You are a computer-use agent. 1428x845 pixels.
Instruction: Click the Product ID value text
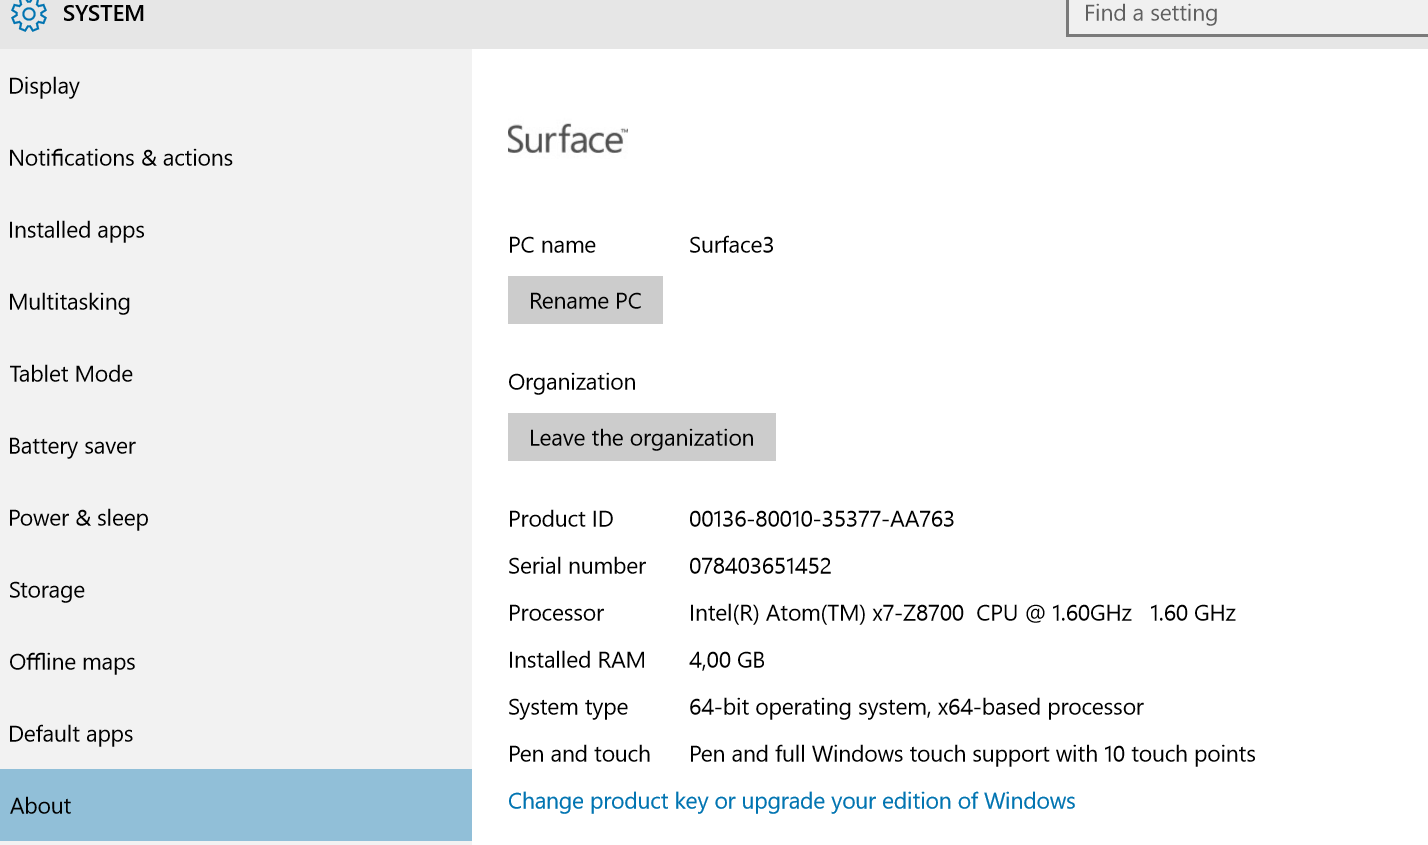click(x=821, y=519)
